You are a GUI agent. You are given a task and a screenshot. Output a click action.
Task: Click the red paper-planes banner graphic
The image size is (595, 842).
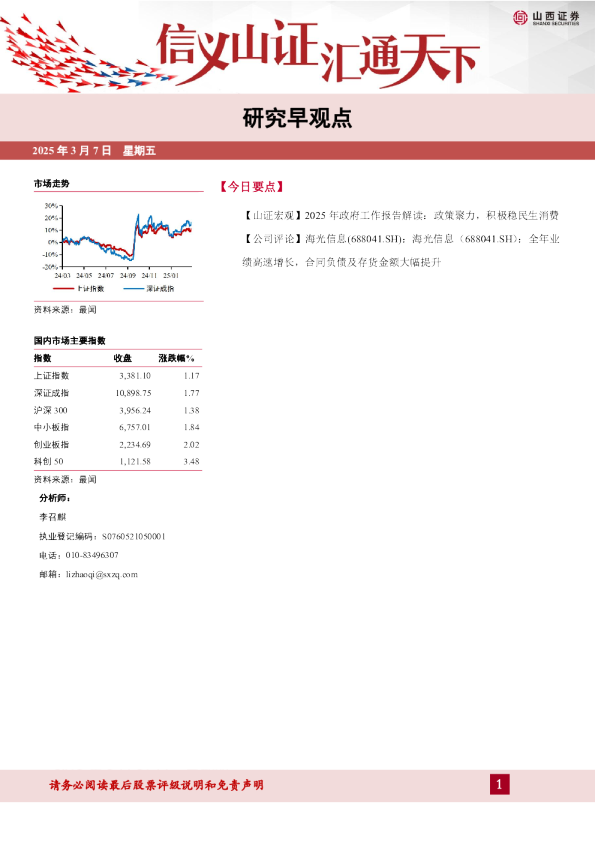point(86,54)
